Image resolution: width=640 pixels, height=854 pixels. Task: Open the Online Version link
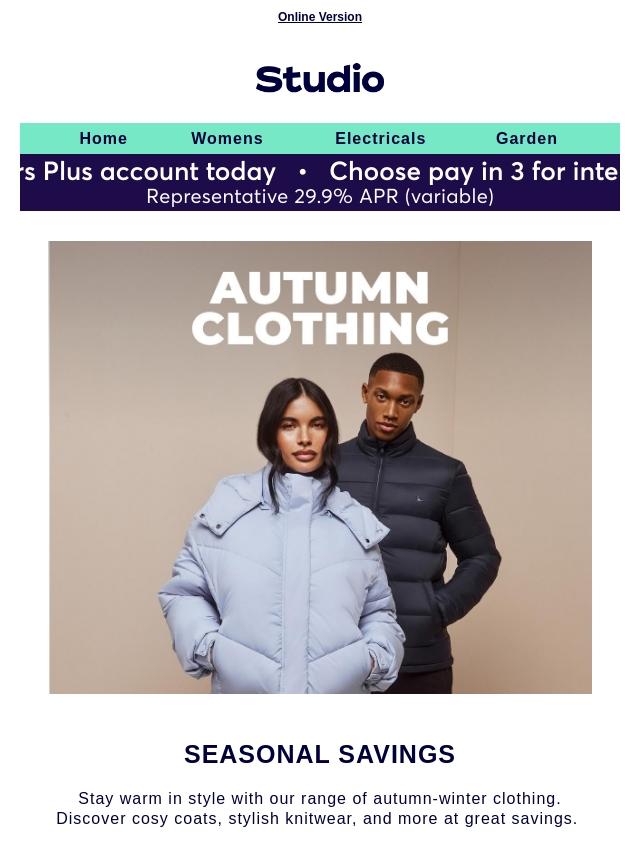(320, 17)
